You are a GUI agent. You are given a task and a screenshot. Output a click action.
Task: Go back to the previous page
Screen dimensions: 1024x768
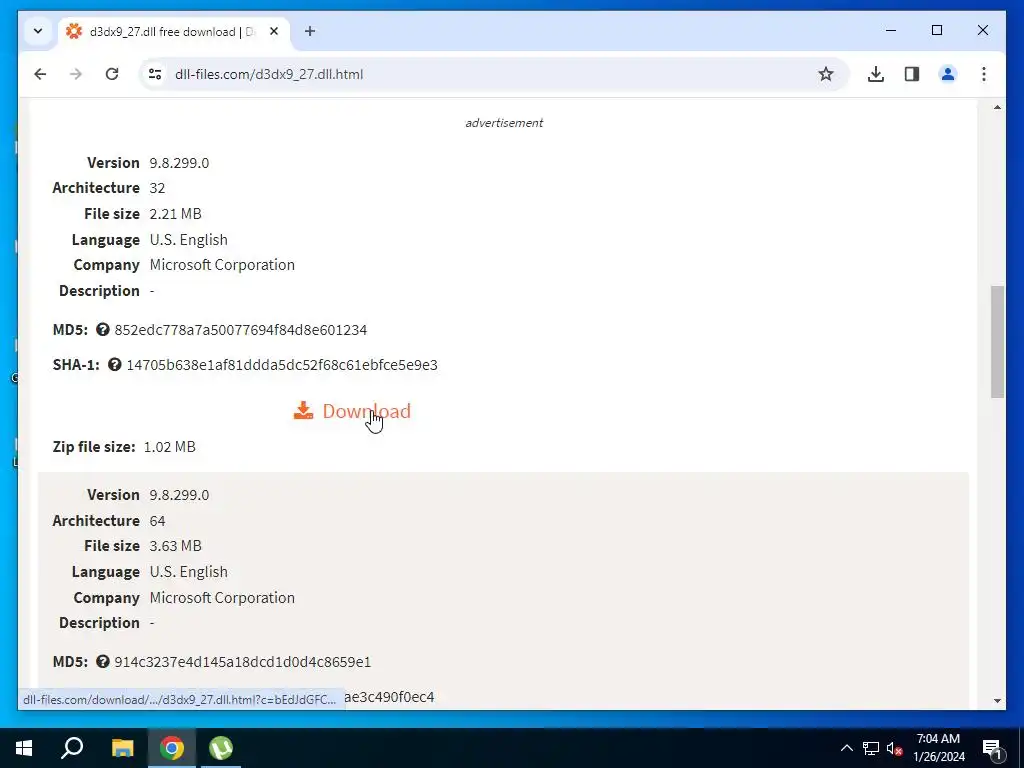(x=40, y=74)
